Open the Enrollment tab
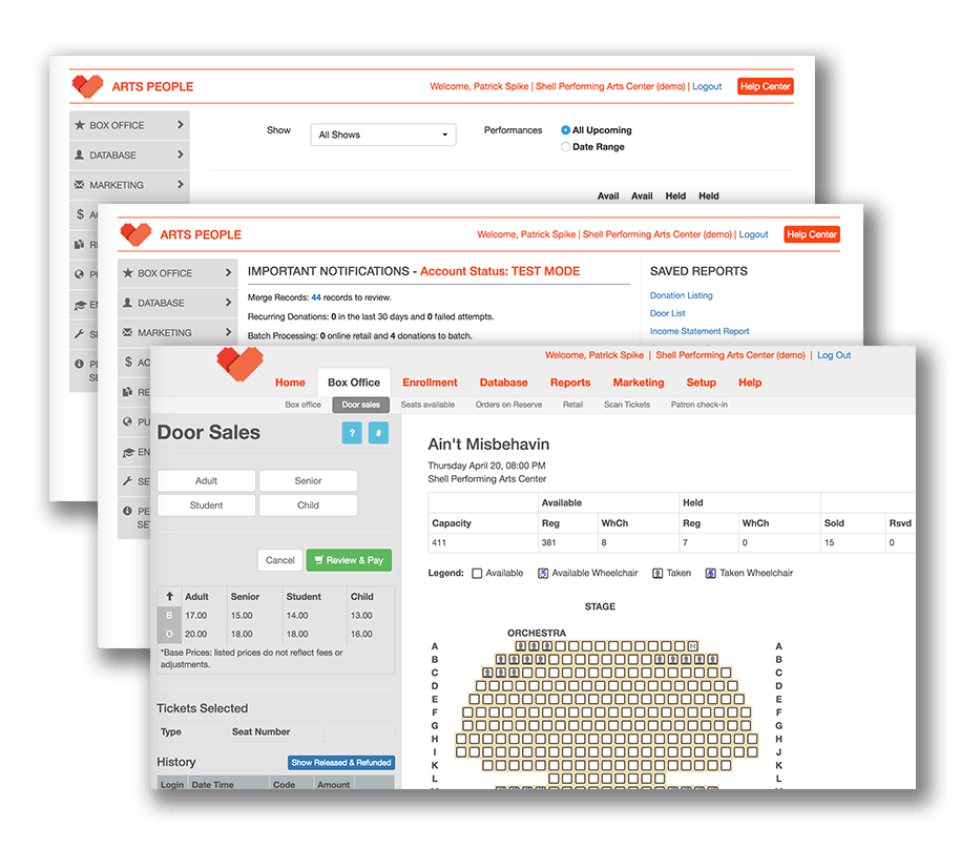The image size is (960, 847). click(430, 382)
